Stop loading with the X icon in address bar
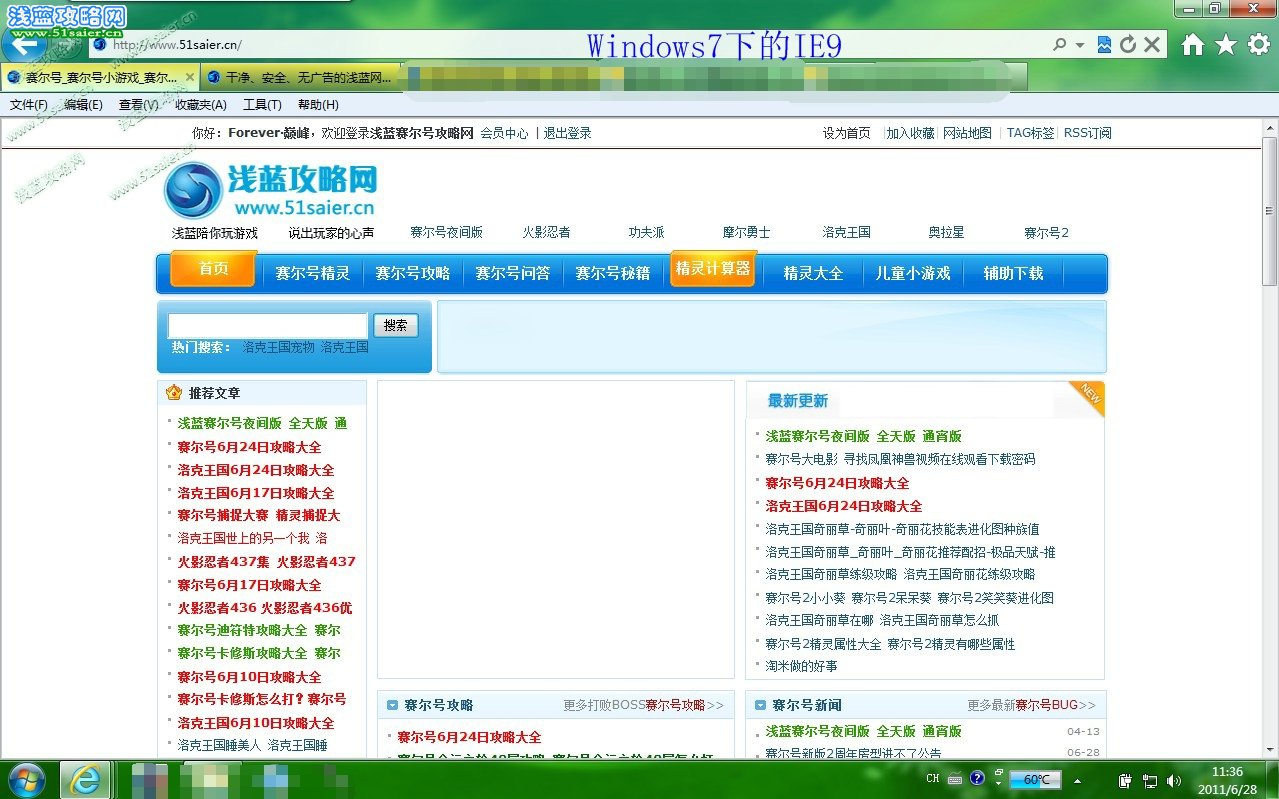Image resolution: width=1279 pixels, height=799 pixels. (x=1152, y=45)
